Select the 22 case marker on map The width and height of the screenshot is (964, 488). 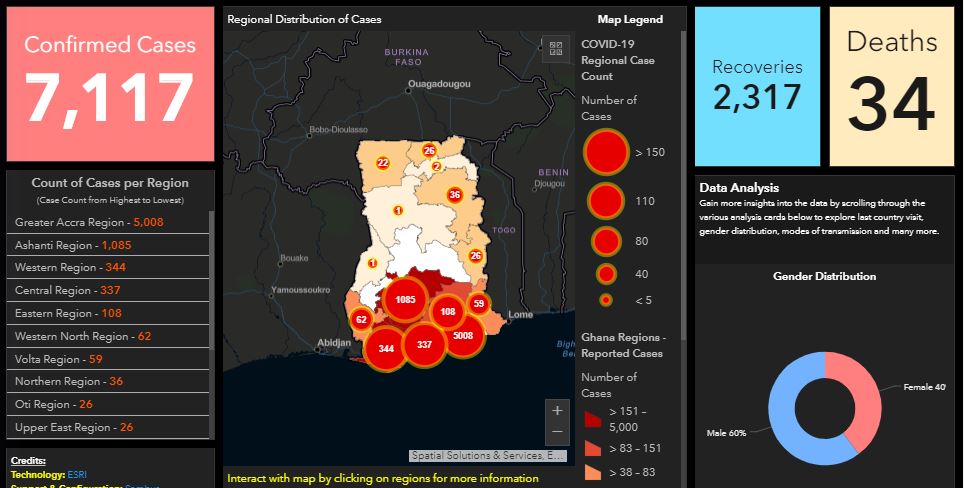pyautogui.click(x=382, y=162)
